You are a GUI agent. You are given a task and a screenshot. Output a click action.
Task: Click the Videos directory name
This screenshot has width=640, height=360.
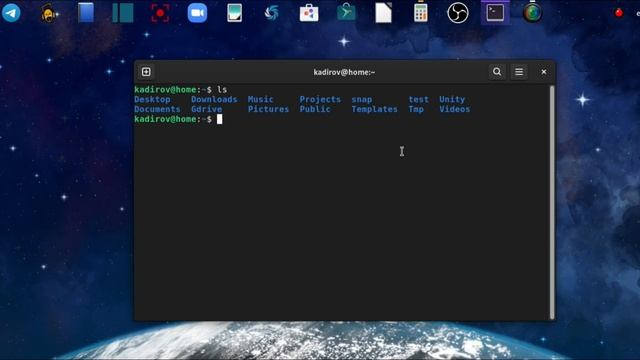pos(454,109)
